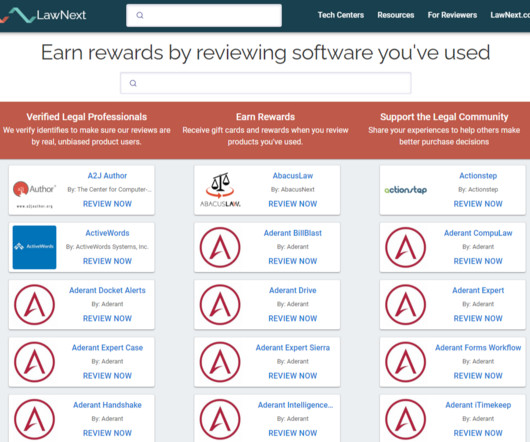The height and width of the screenshot is (442, 530).
Task: Click Review Now for Aderant Forms Workflow
Action: tap(478, 376)
